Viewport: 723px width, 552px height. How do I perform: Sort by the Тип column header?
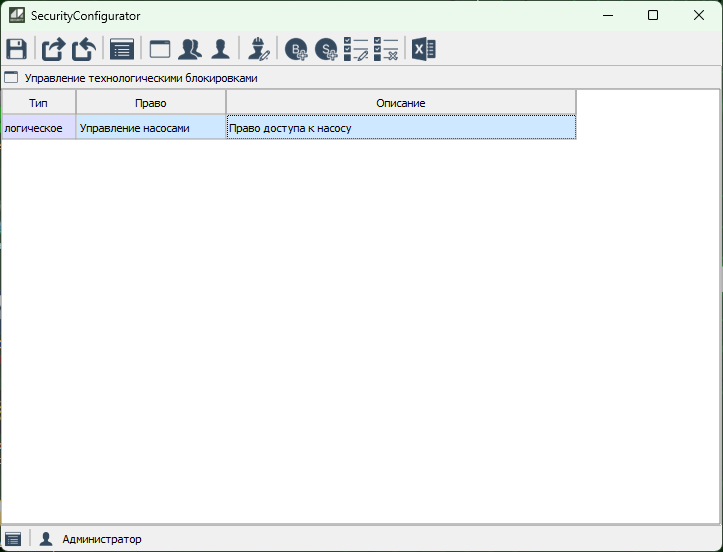point(38,103)
